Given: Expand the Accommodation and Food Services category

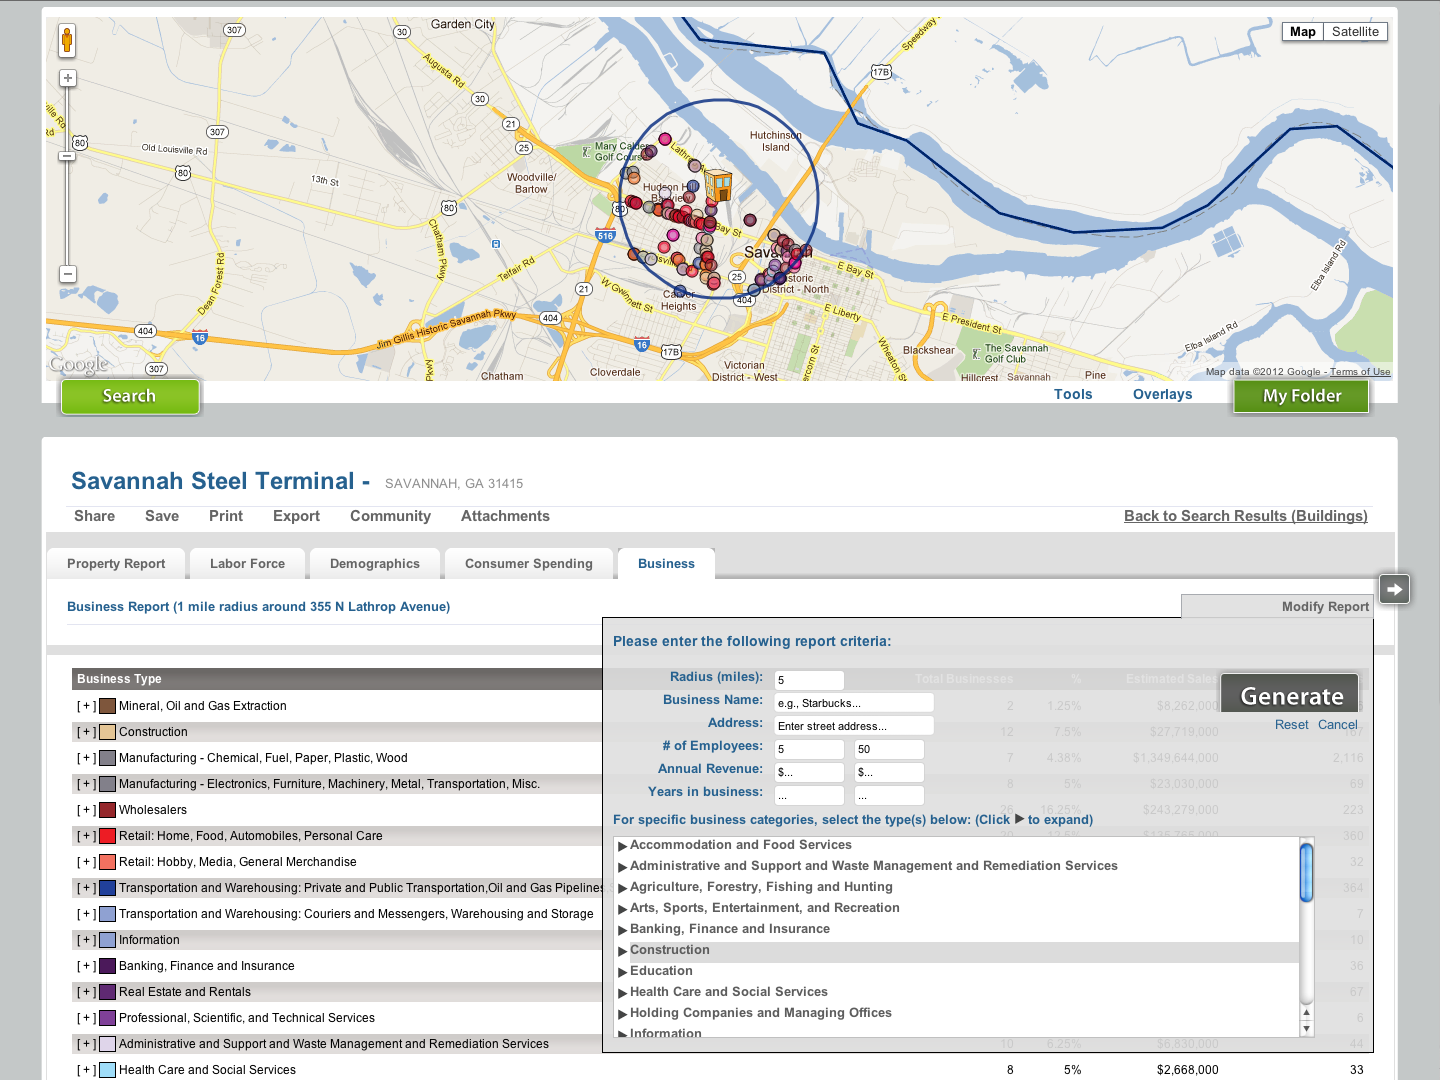Looking at the screenshot, I should 623,844.
